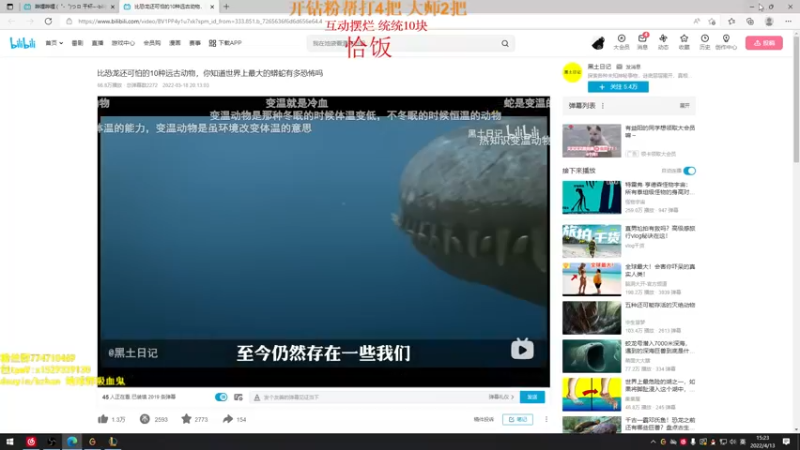The width and height of the screenshot is (800, 450).
Task: Click the blue 发送 send button
Action: (x=532, y=397)
